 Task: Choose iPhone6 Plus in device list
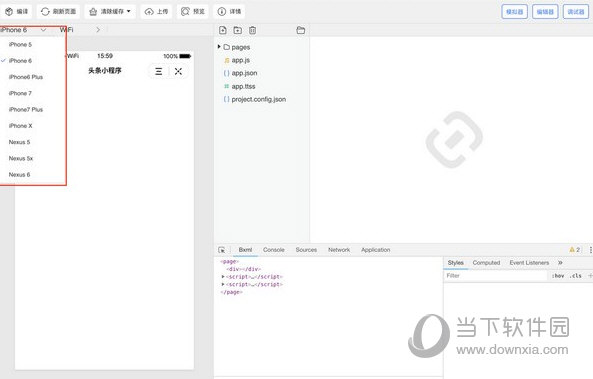[26, 77]
